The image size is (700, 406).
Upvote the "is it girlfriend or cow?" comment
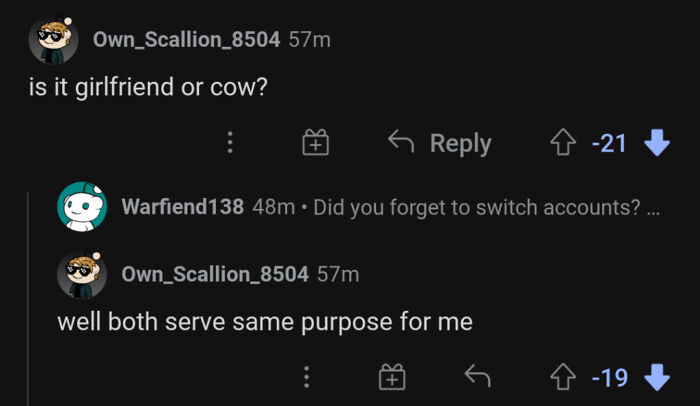(563, 142)
